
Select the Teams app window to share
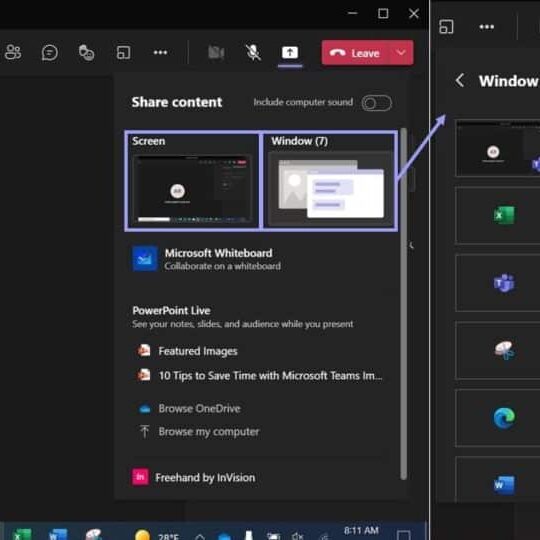[498, 283]
